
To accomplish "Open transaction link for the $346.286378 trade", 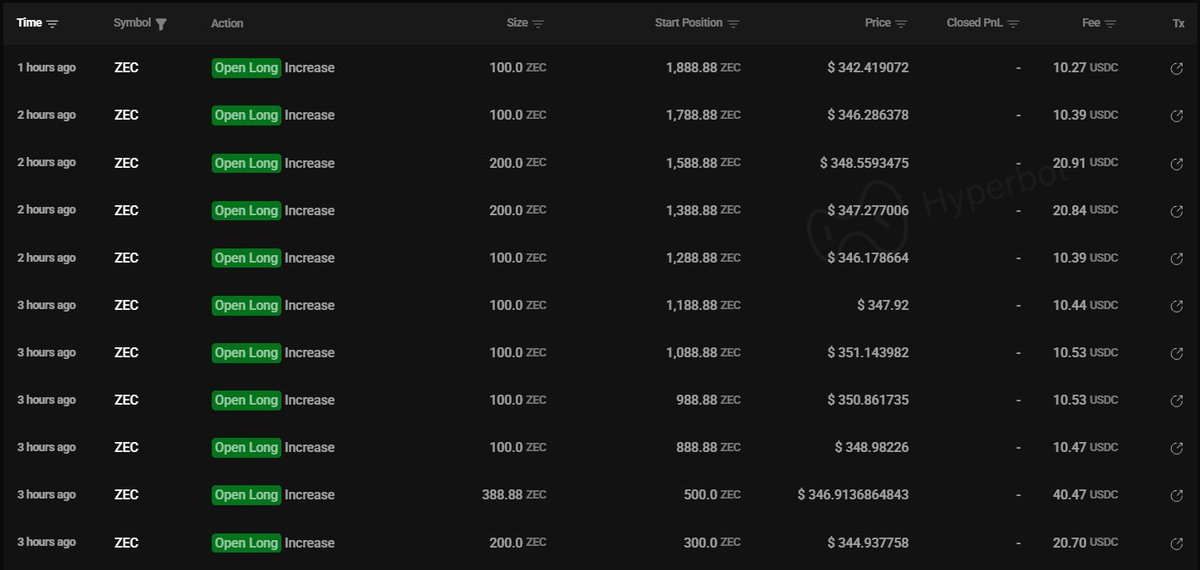I will pyautogui.click(x=1177, y=116).
